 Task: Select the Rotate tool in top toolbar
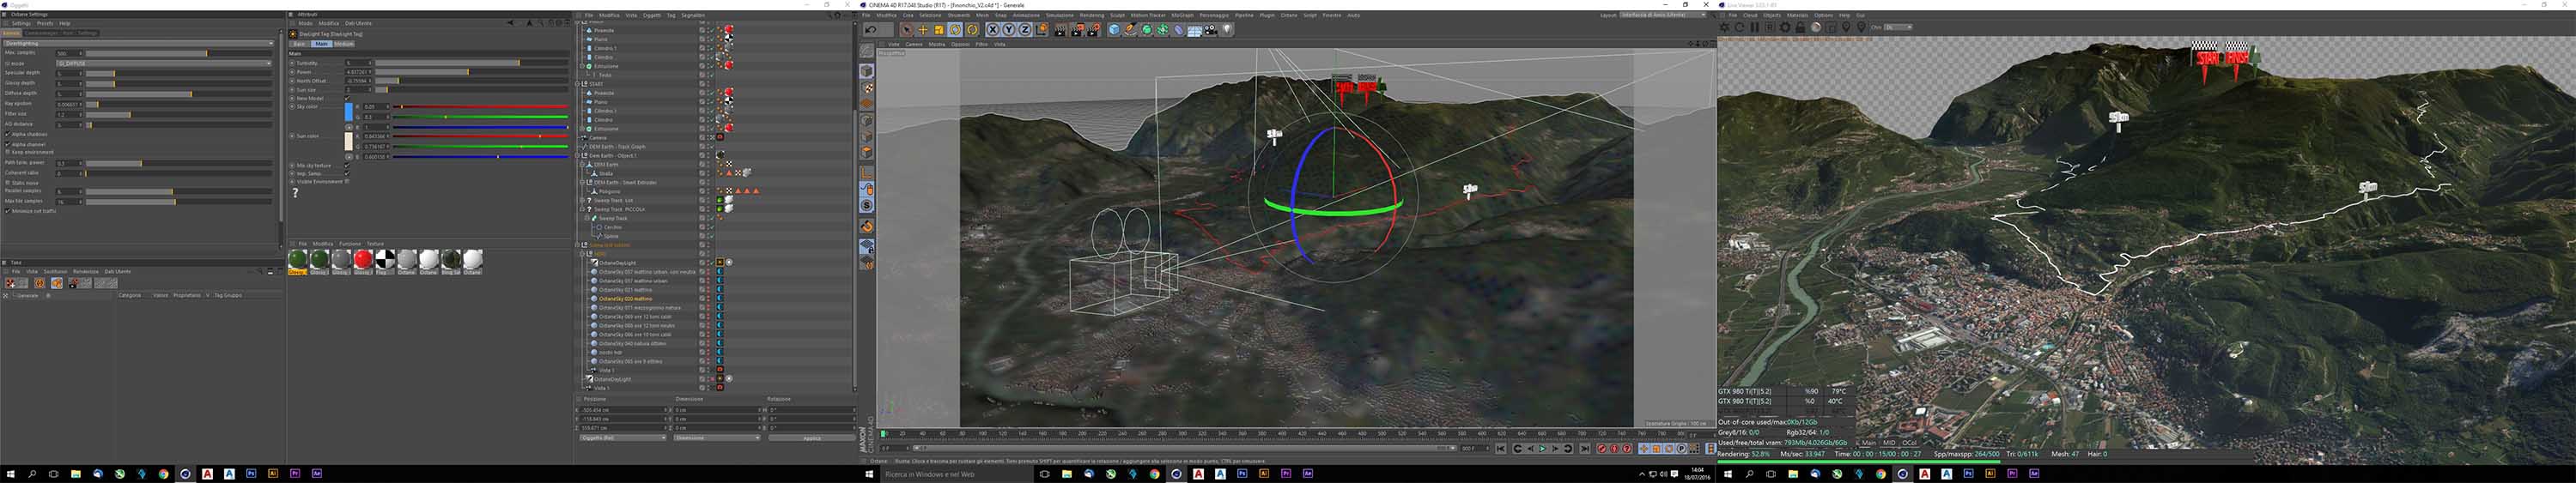tap(956, 30)
